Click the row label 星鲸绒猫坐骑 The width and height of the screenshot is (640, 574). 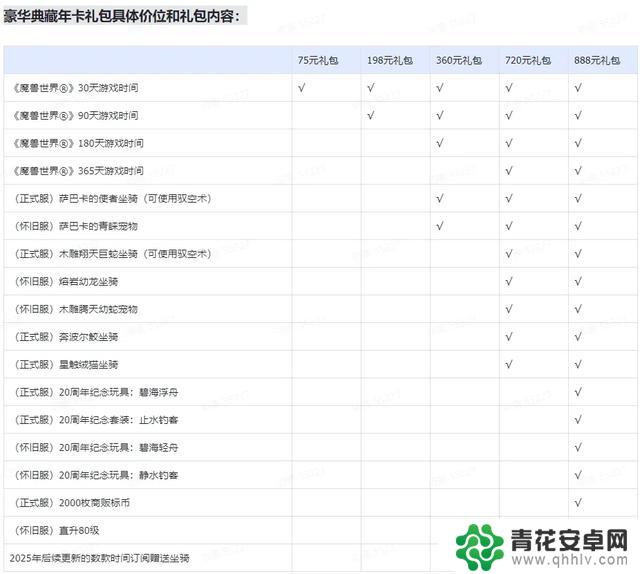[x=66, y=365]
